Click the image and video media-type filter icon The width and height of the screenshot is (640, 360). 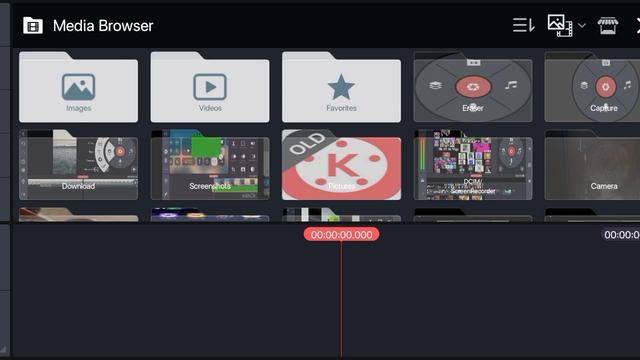tap(560, 26)
